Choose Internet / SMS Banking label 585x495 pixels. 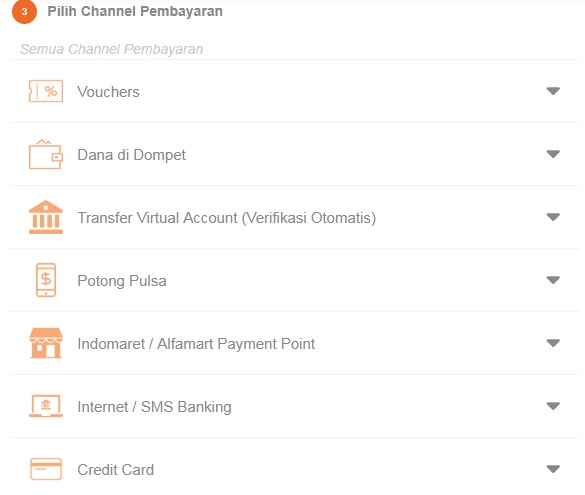[x=154, y=407]
